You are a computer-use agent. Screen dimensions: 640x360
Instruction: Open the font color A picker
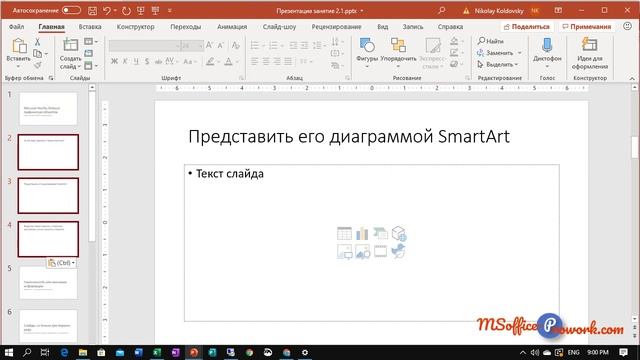click(228, 61)
